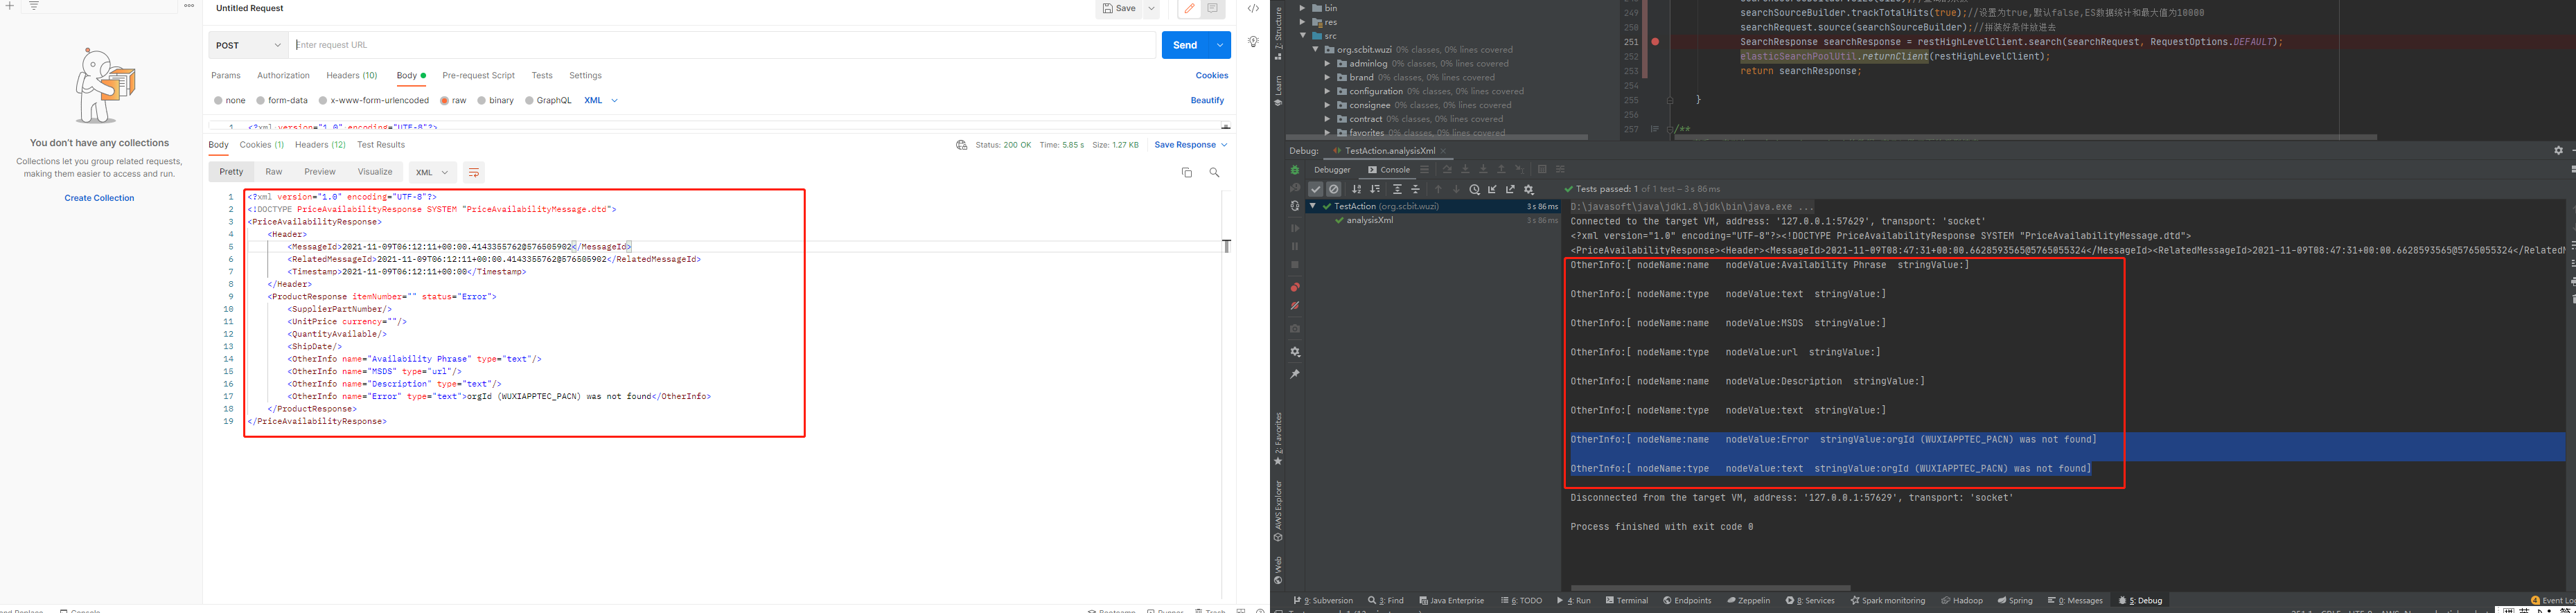Click the Postman code snippet icon
This screenshot has height=613, width=2576.
click(x=1253, y=8)
